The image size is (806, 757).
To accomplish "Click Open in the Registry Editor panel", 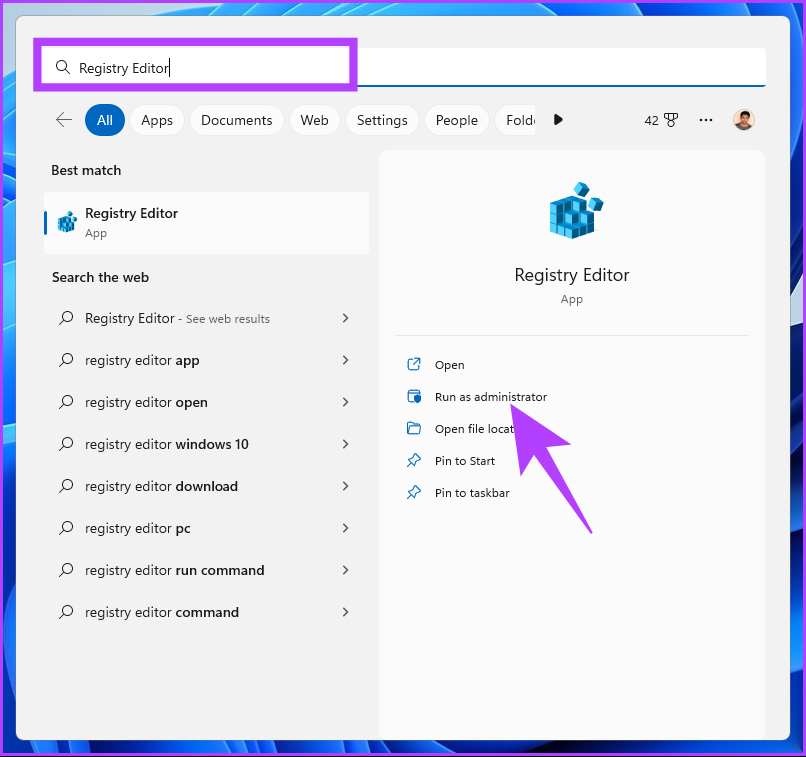I will click(x=449, y=365).
